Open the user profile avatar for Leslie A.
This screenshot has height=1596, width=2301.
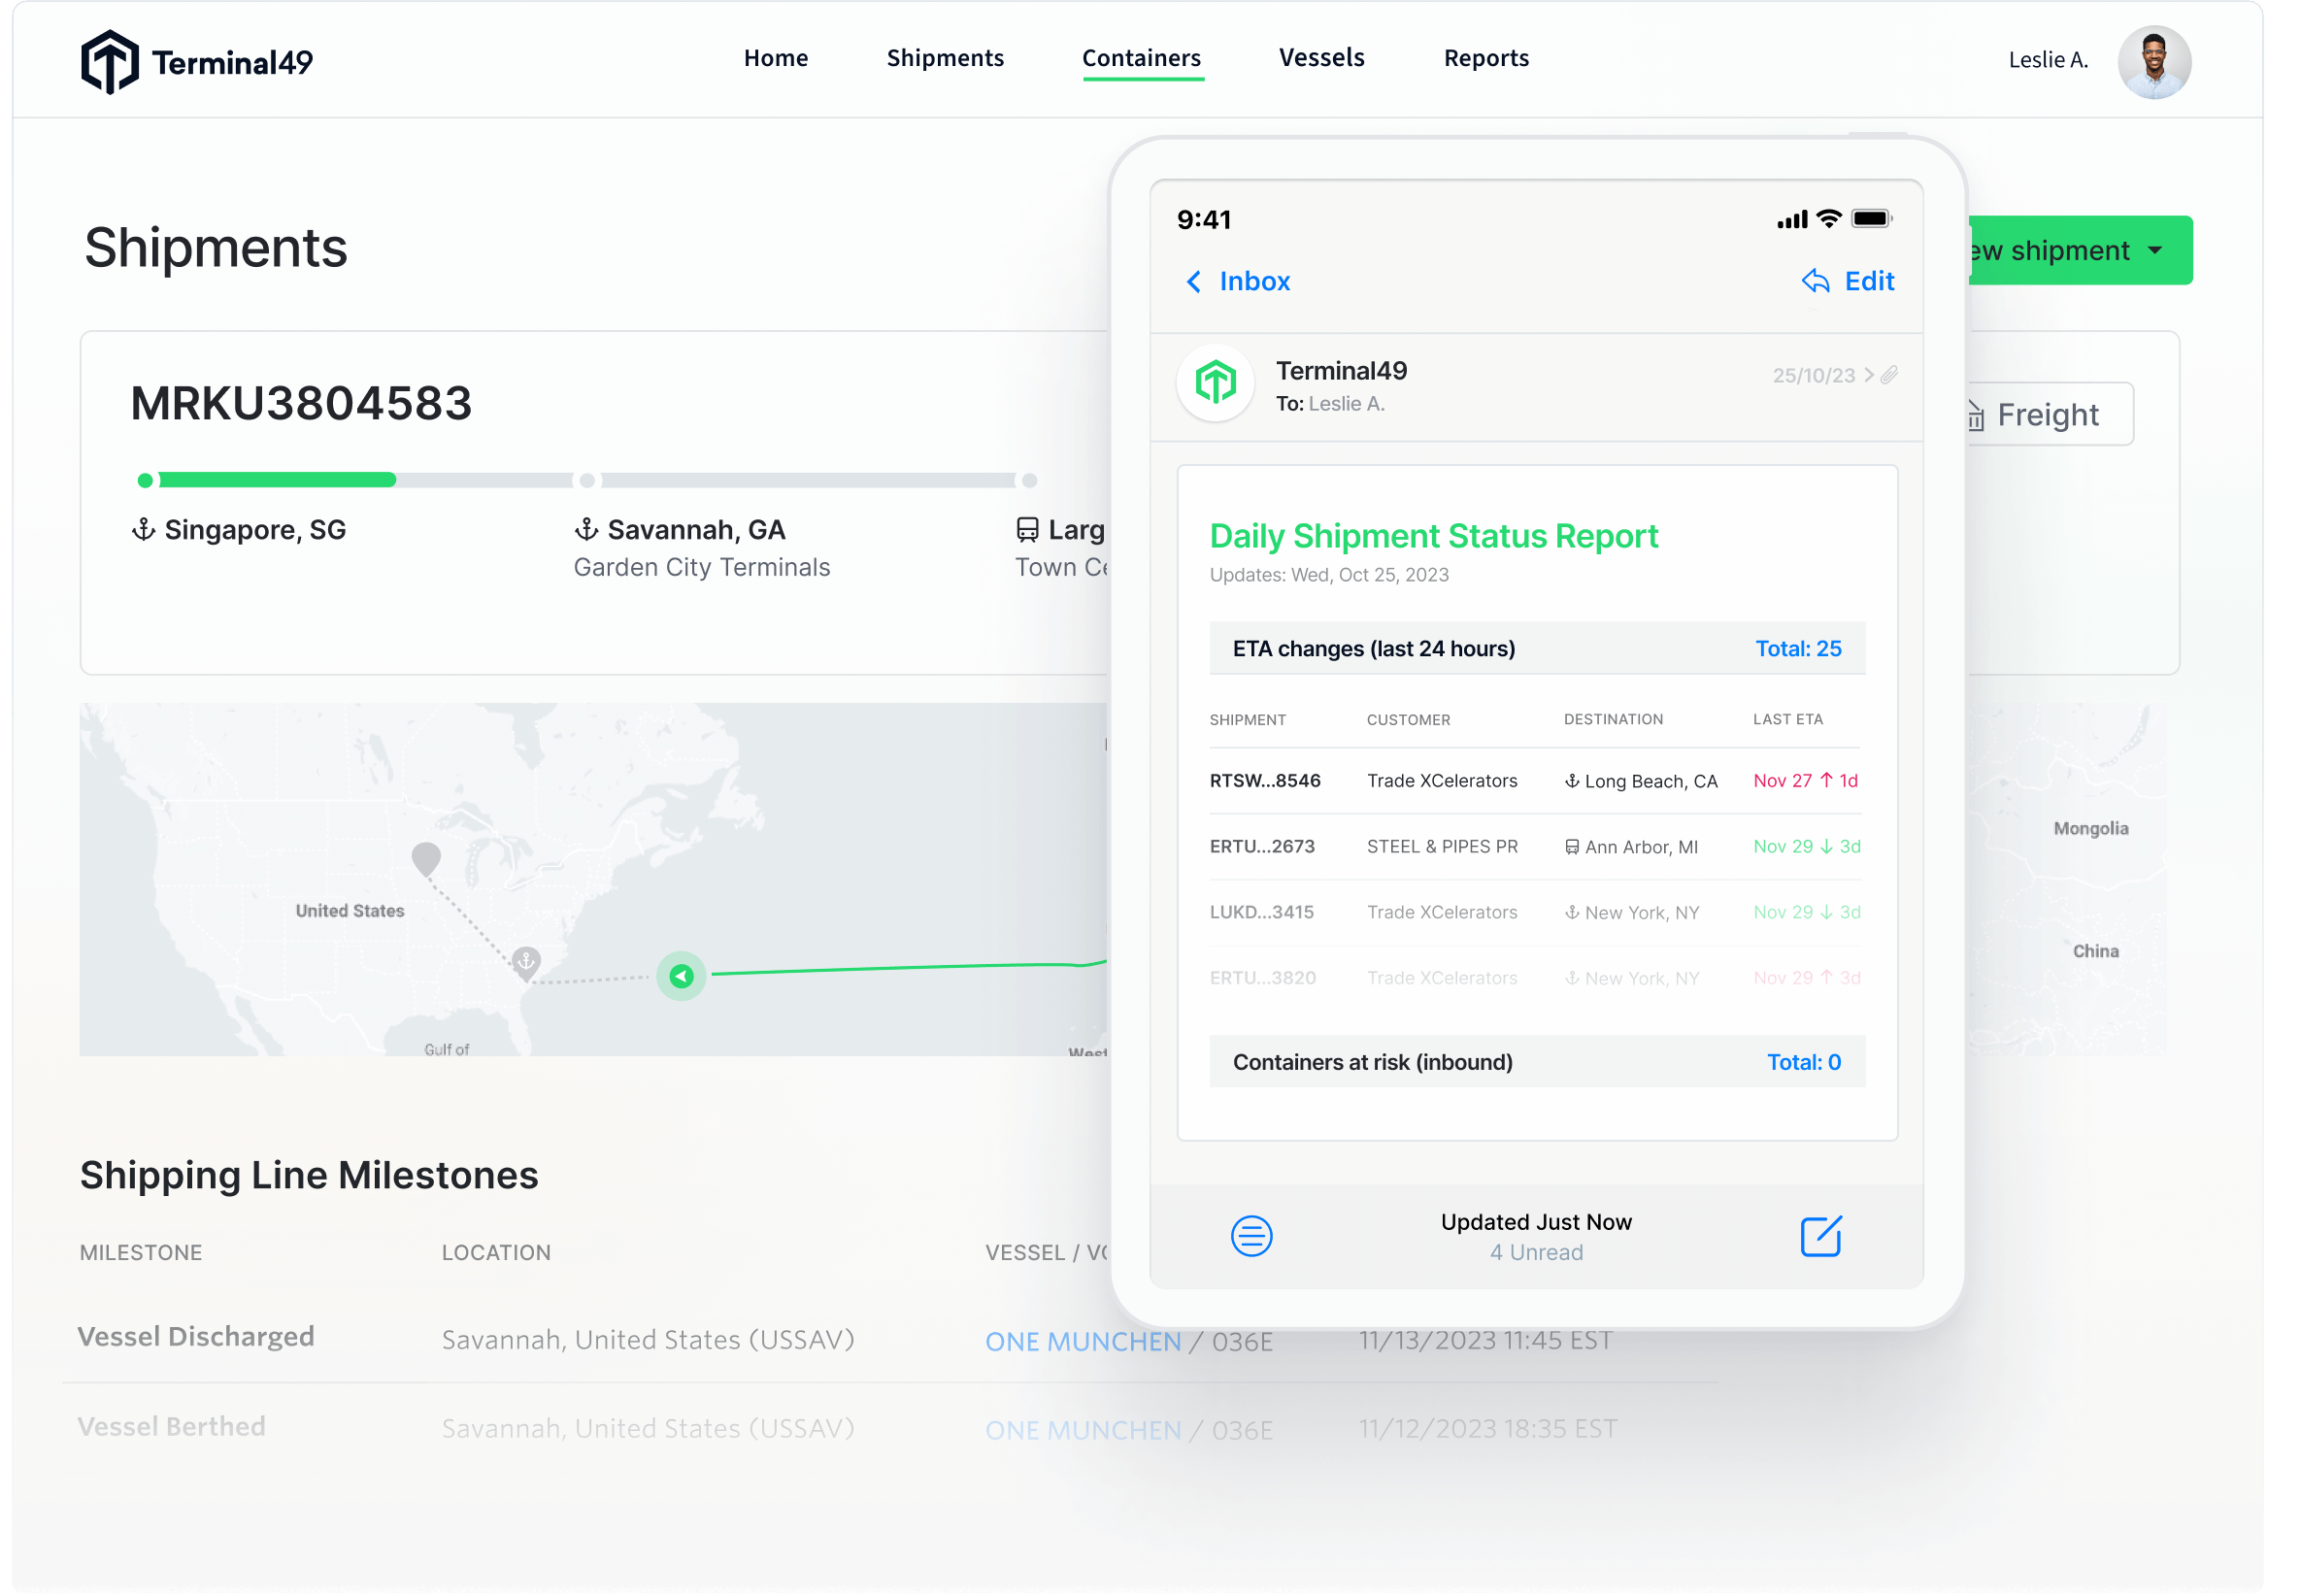(2154, 61)
